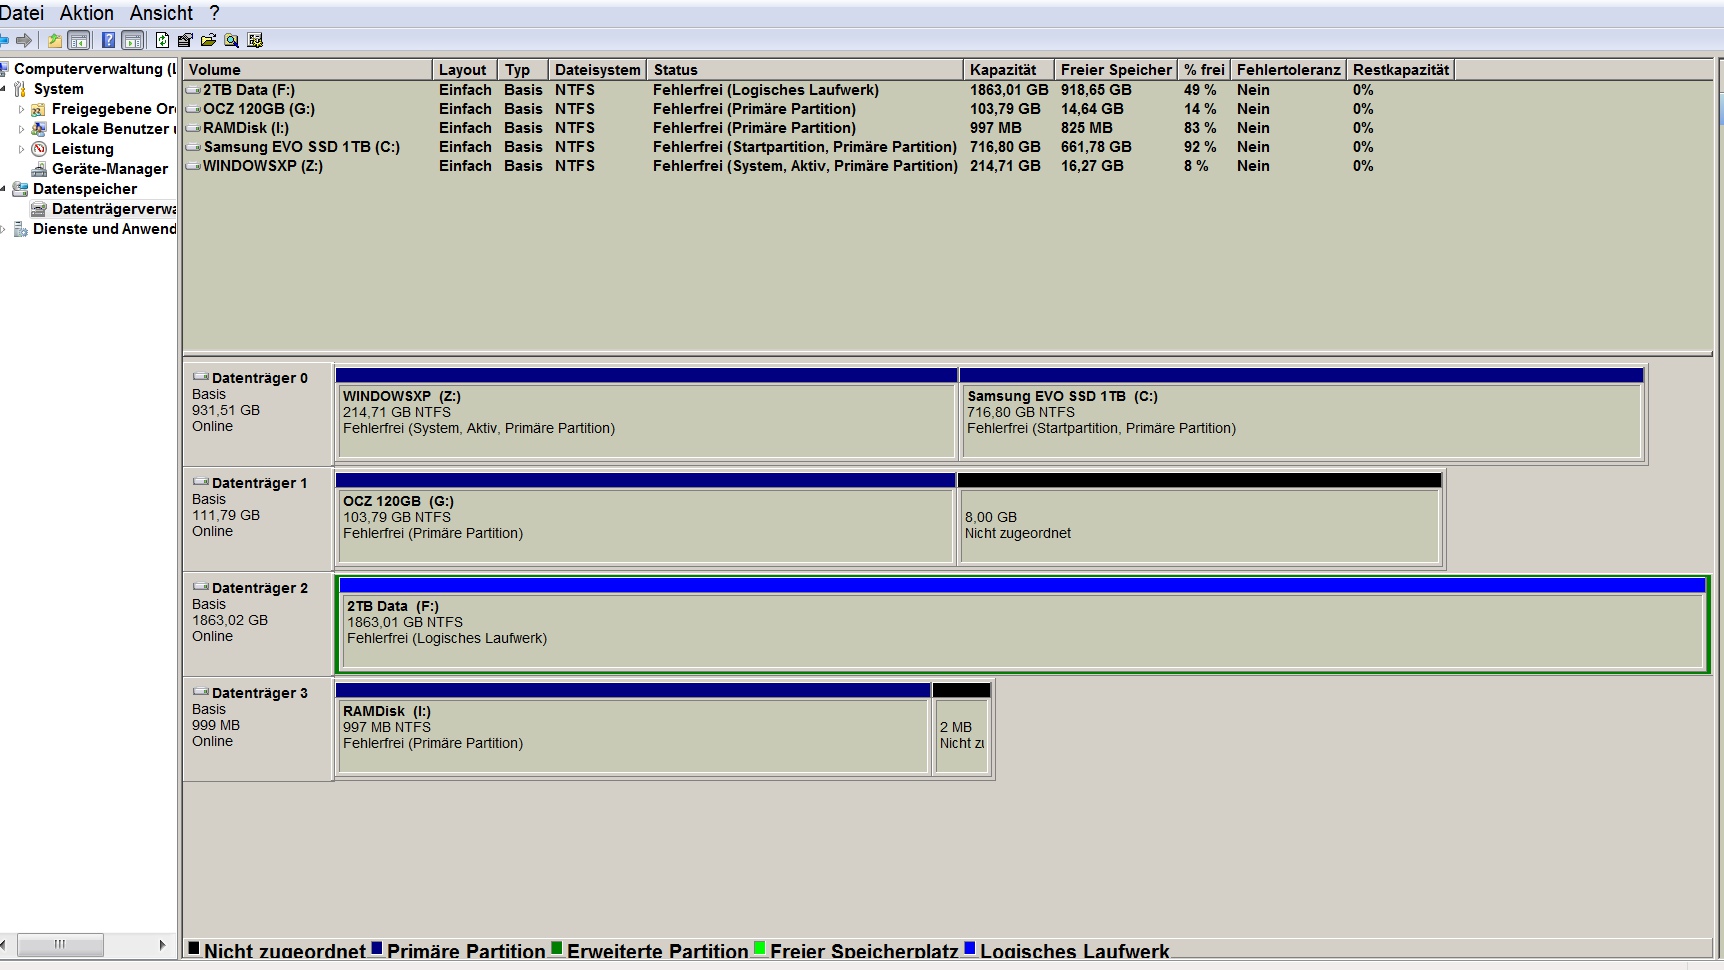Select Samsung EVO SSD 1TB partition block
The image size is (1724, 970).
[x=1301, y=414]
